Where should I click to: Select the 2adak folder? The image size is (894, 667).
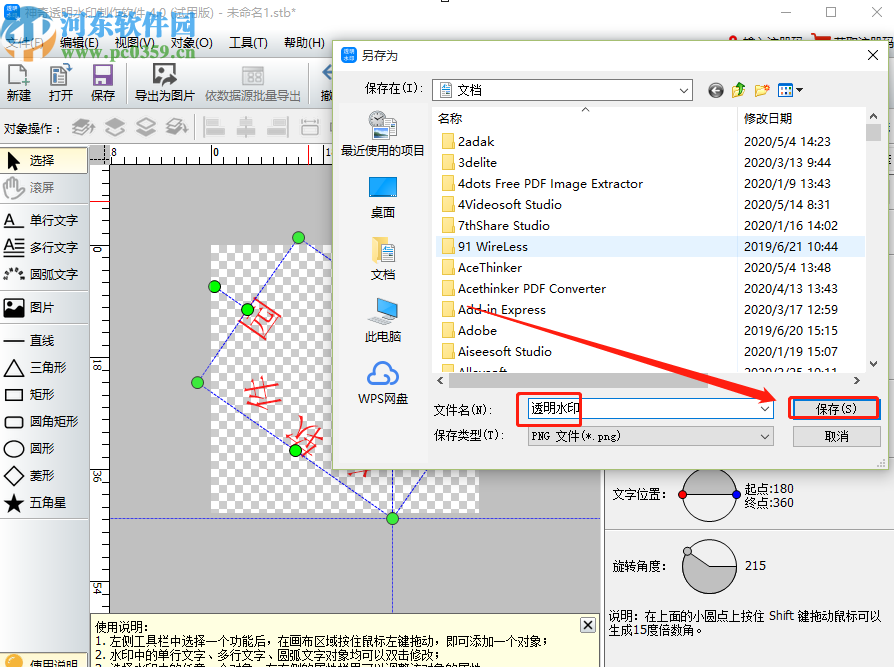click(x=476, y=141)
